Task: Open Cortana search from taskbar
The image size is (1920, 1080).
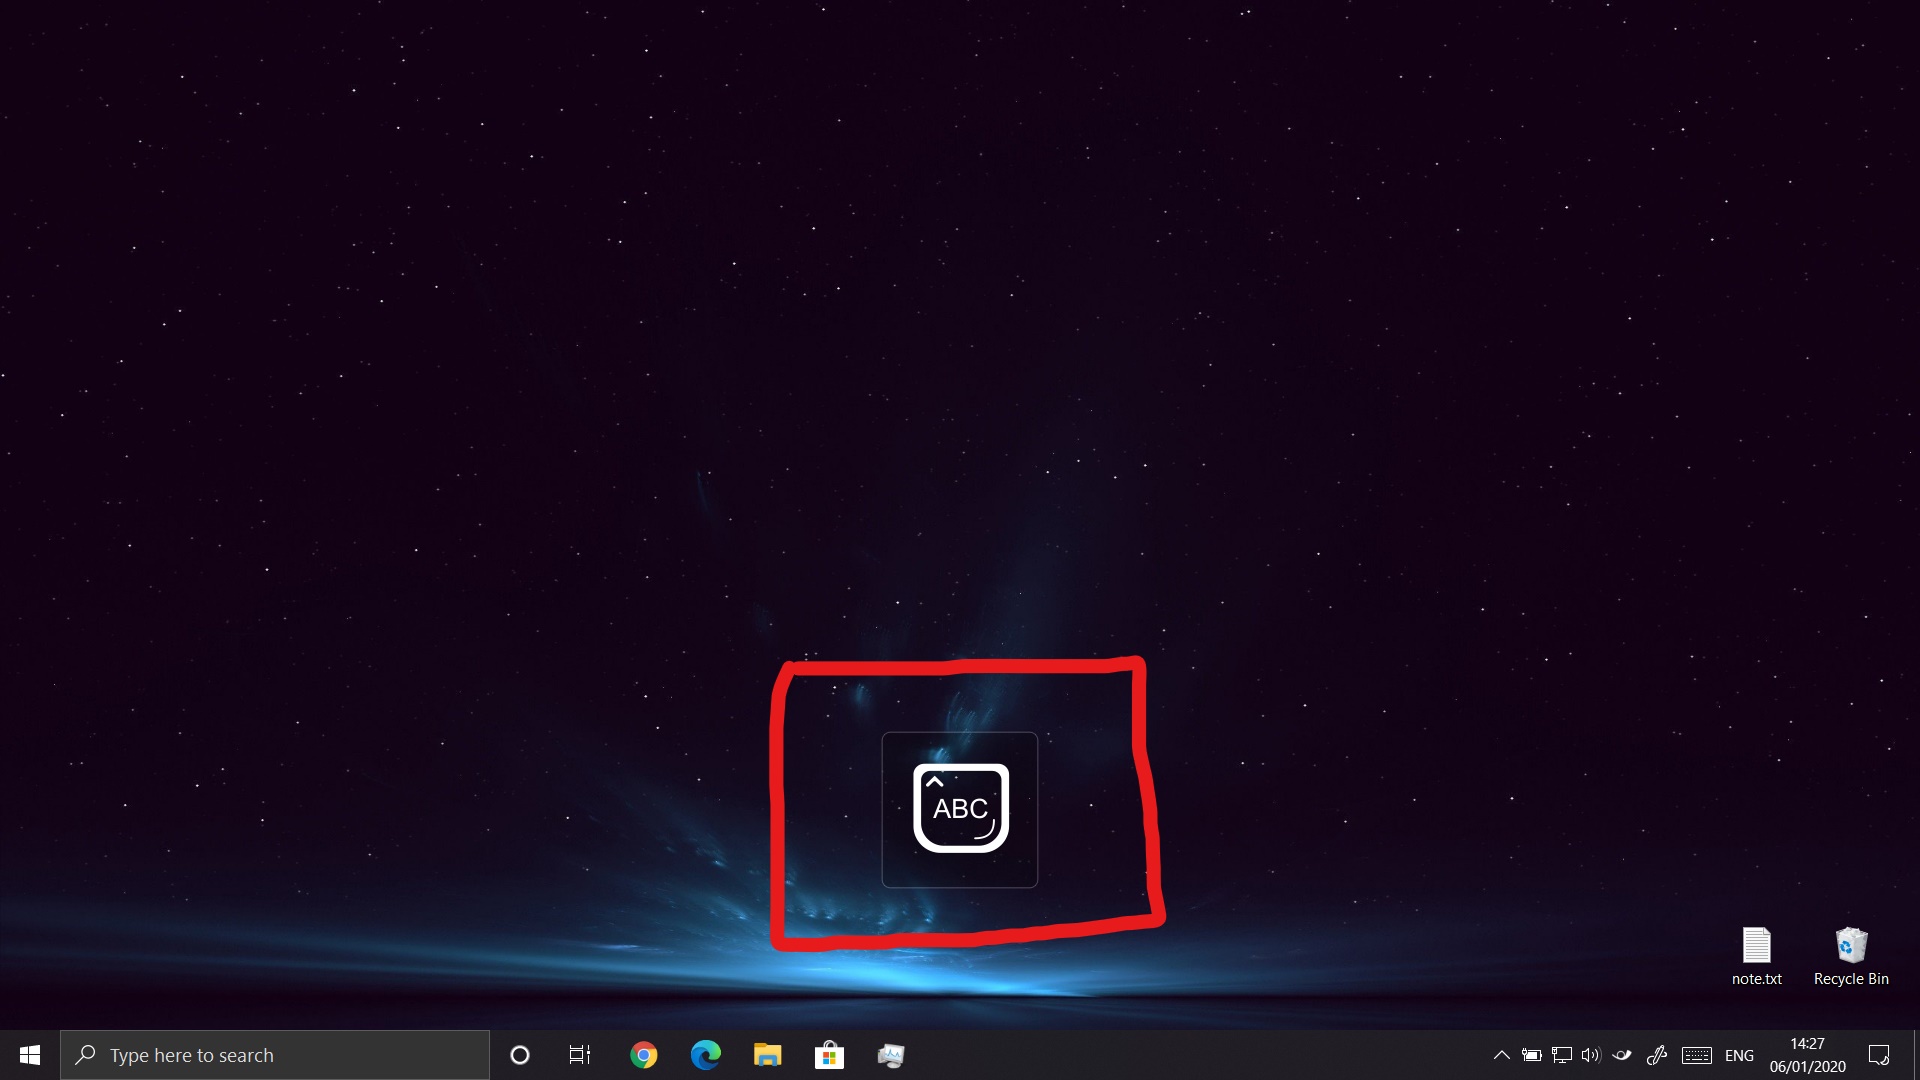Action: coord(520,1055)
